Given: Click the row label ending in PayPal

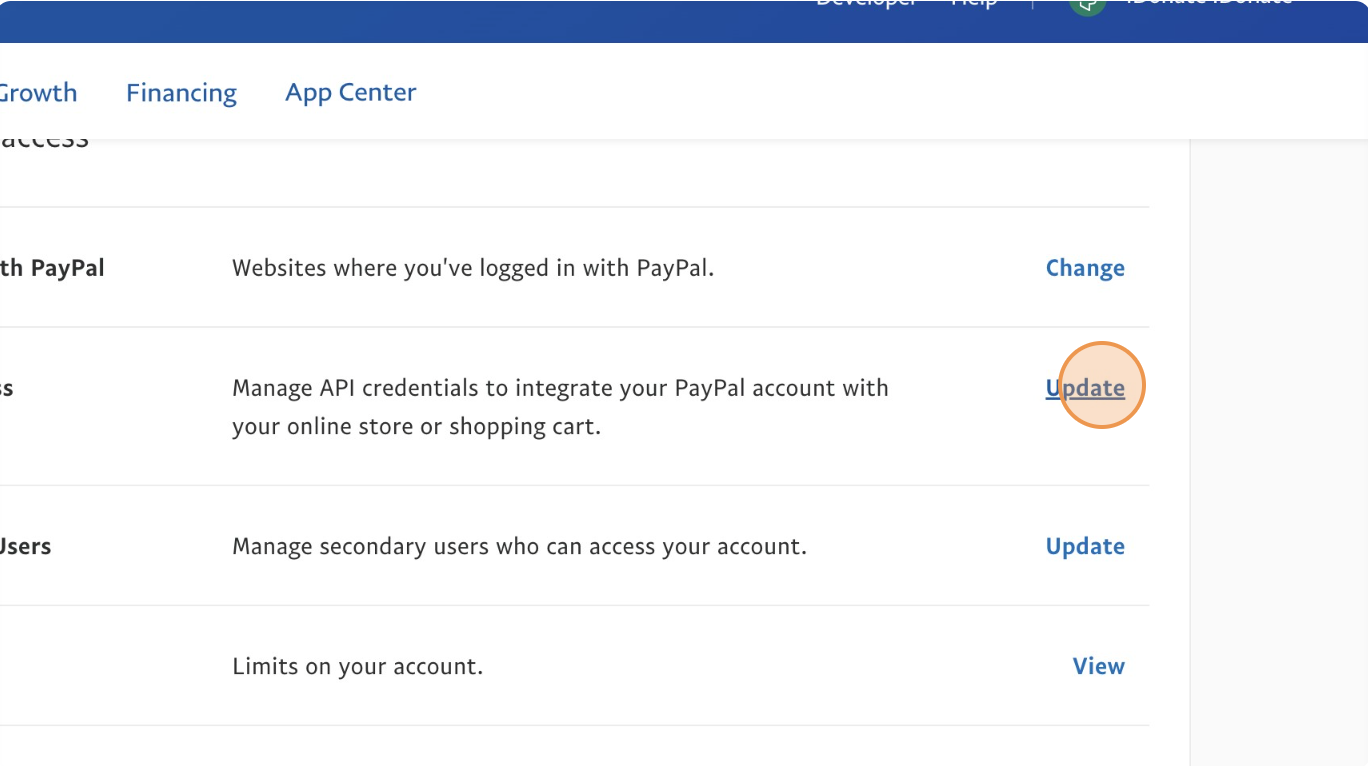Looking at the screenshot, I should (x=52, y=267).
